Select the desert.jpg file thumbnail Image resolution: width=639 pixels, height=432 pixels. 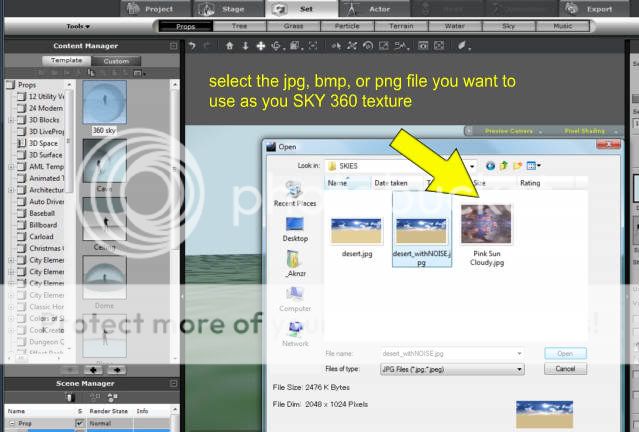tap(356, 231)
